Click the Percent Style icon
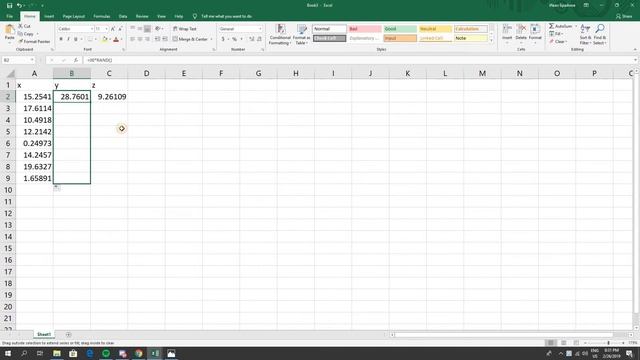The width and height of the screenshot is (640, 360). tap(234, 39)
